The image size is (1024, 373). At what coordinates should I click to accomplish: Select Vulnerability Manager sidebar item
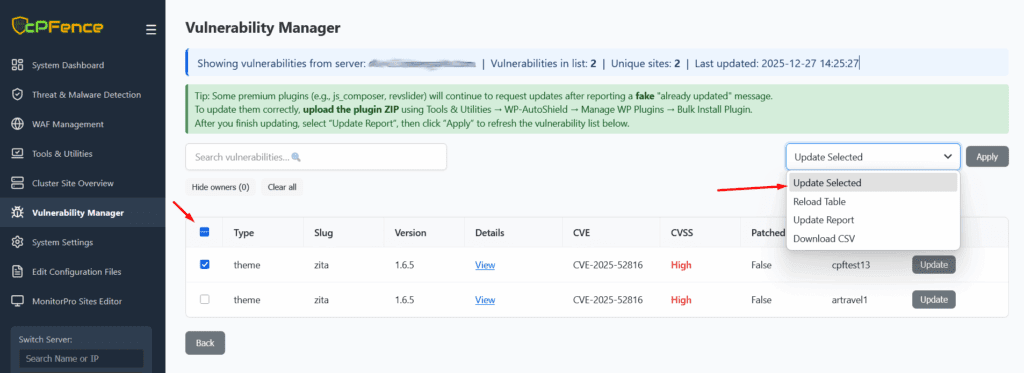pos(82,212)
